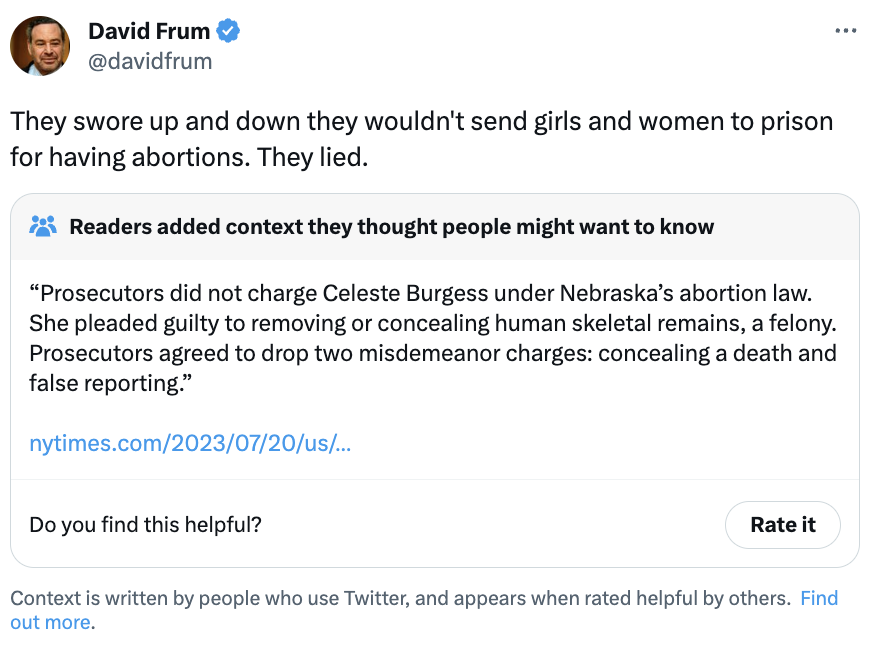Open the nytimes.com article link
This screenshot has height=656, width=882.
tap(190, 443)
